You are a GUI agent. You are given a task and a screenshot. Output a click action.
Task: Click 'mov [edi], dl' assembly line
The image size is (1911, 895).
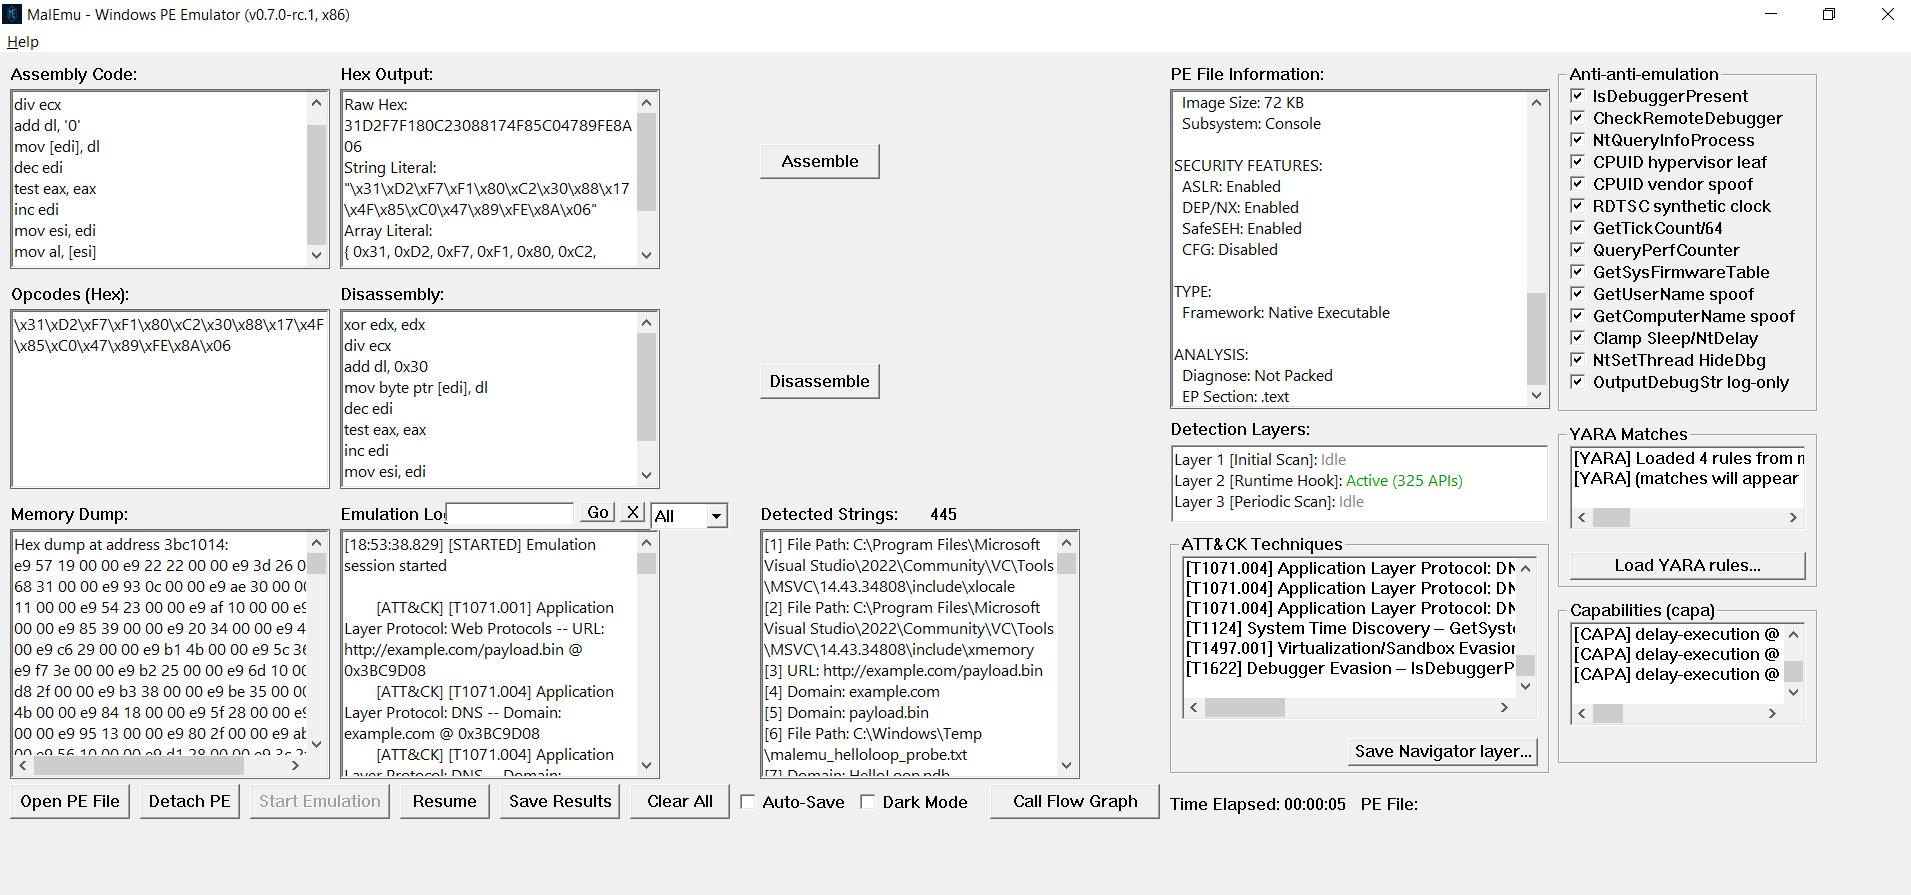point(57,147)
